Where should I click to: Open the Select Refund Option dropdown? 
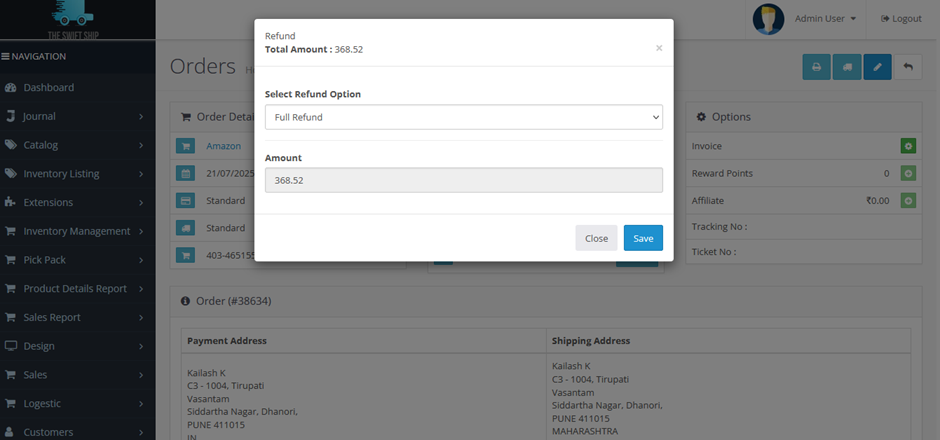click(x=463, y=117)
